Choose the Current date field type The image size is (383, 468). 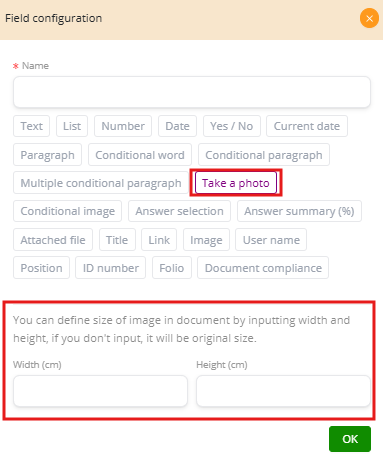(x=307, y=126)
